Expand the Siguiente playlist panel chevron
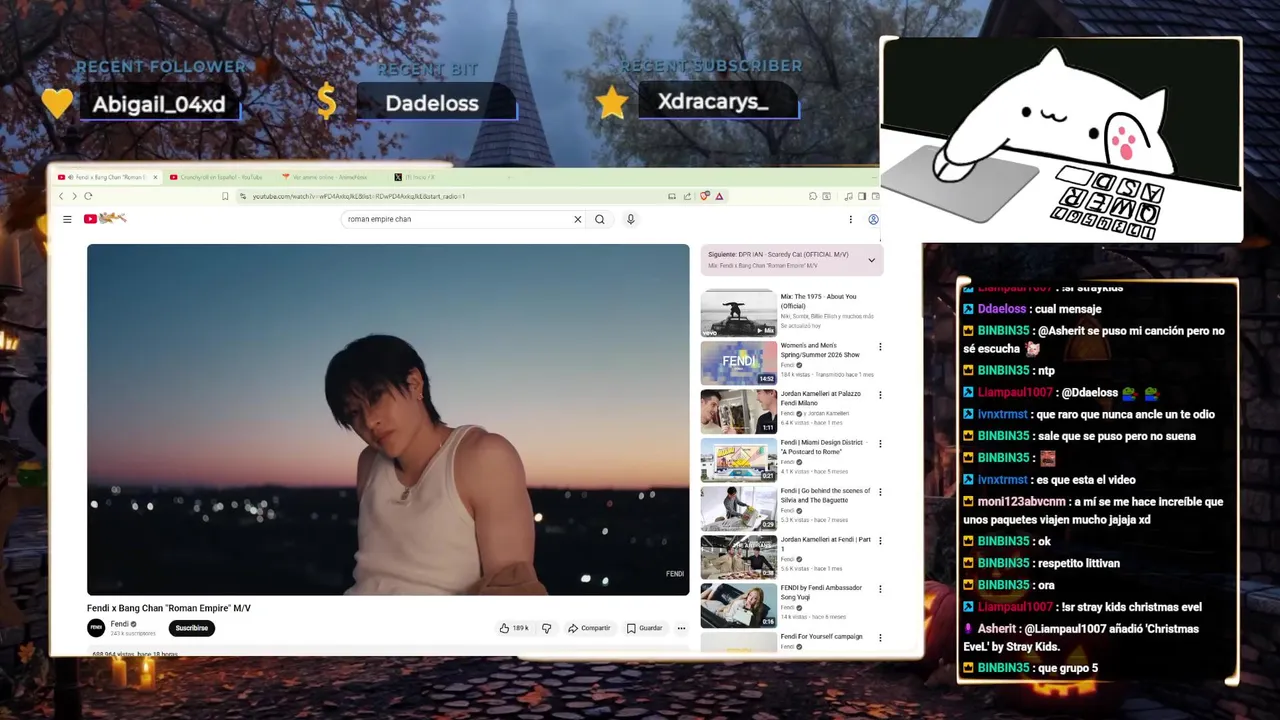This screenshot has height=720, width=1280. [x=871, y=260]
